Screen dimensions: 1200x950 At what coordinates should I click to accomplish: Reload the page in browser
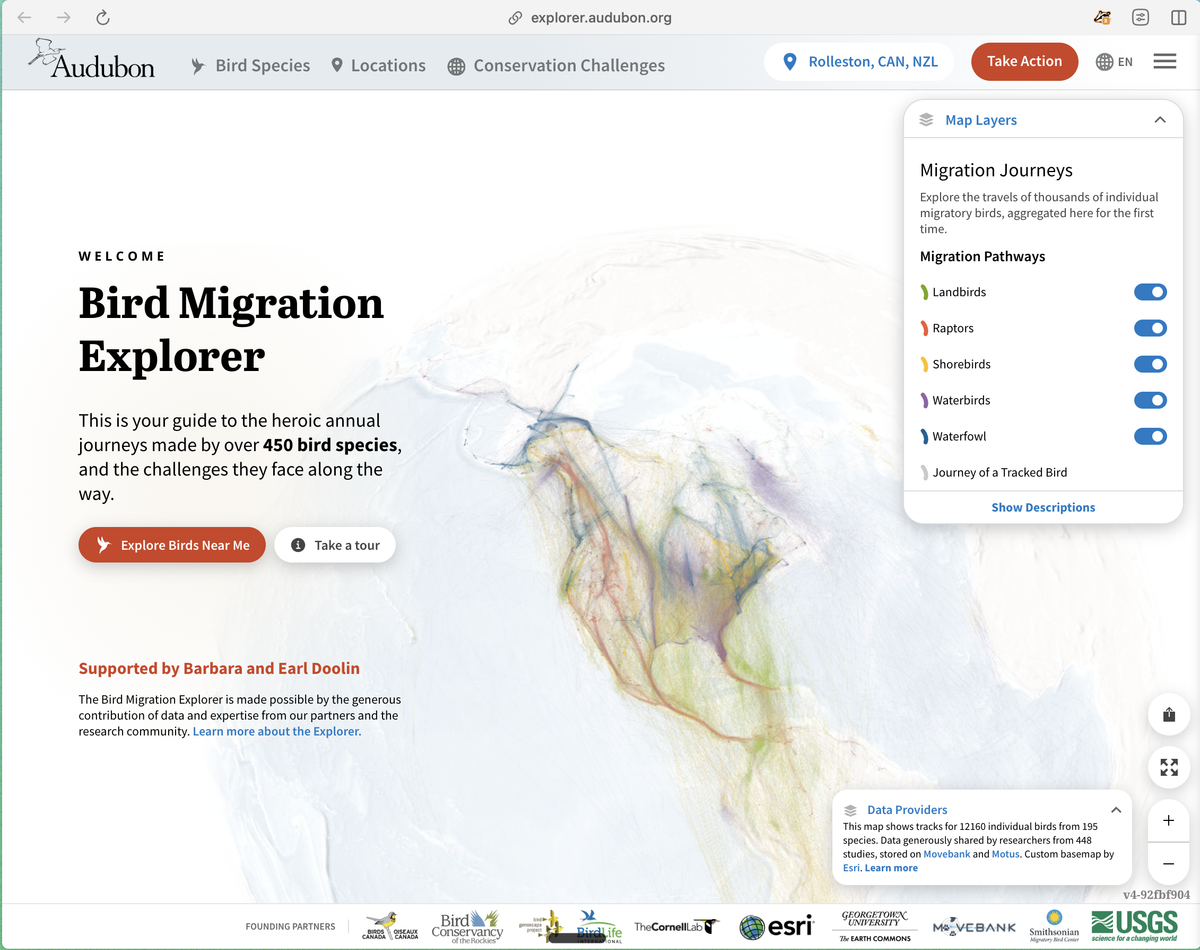103,18
